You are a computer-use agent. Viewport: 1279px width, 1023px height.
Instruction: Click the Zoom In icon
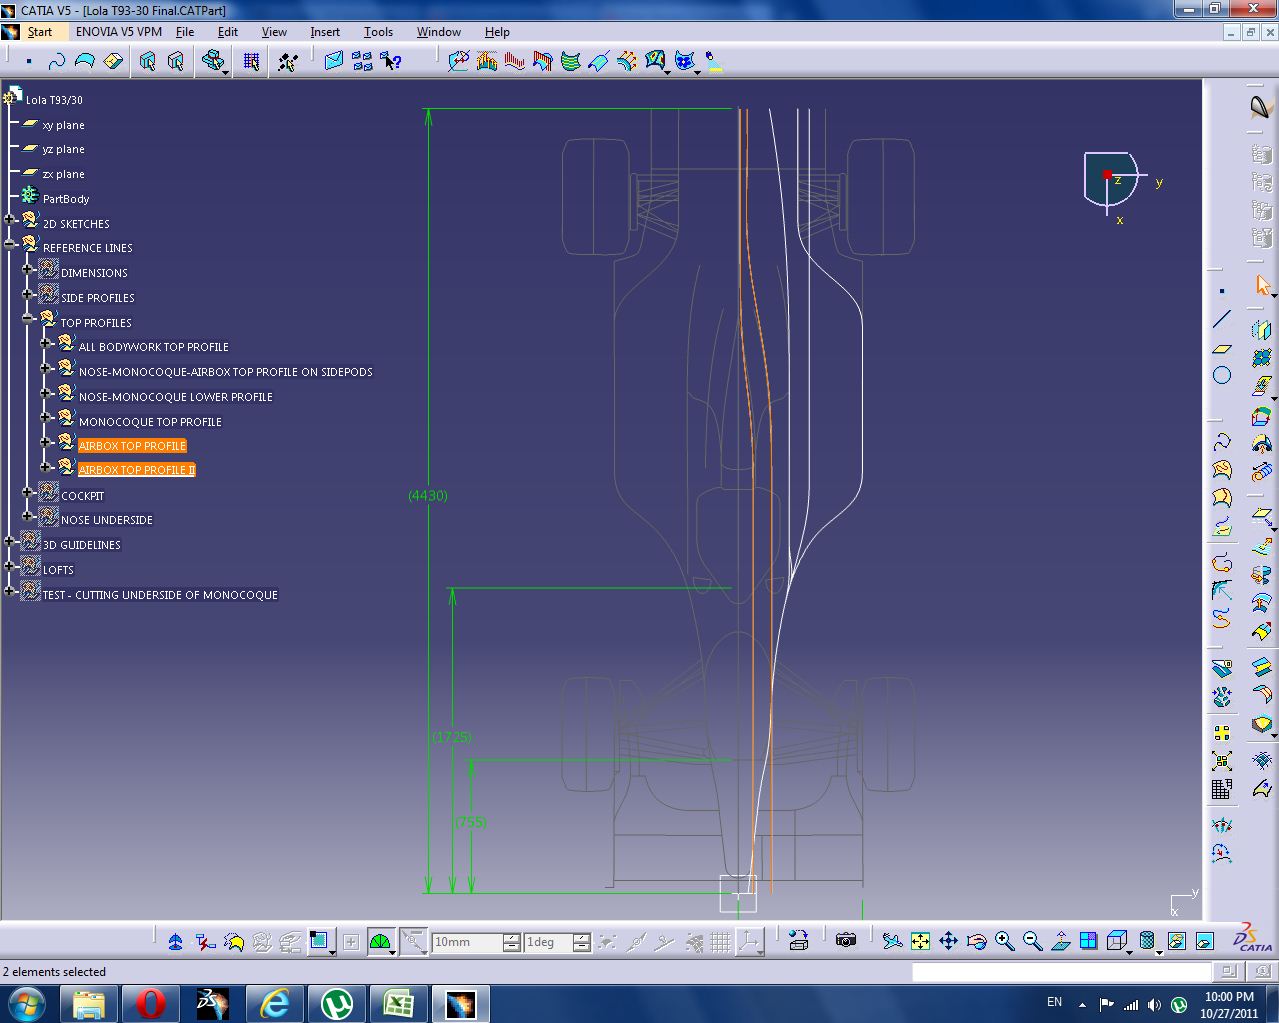tap(1004, 941)
